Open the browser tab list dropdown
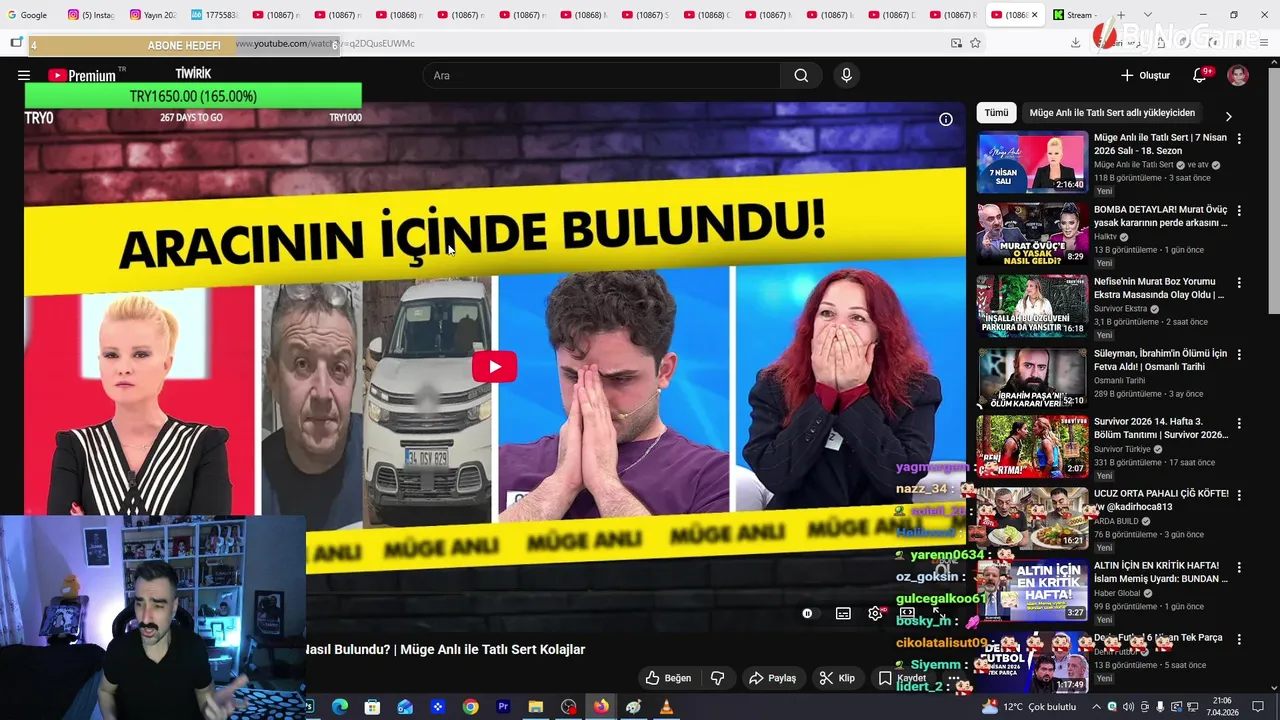Viewport: 1280px width, 720px height. [1146, 15]
